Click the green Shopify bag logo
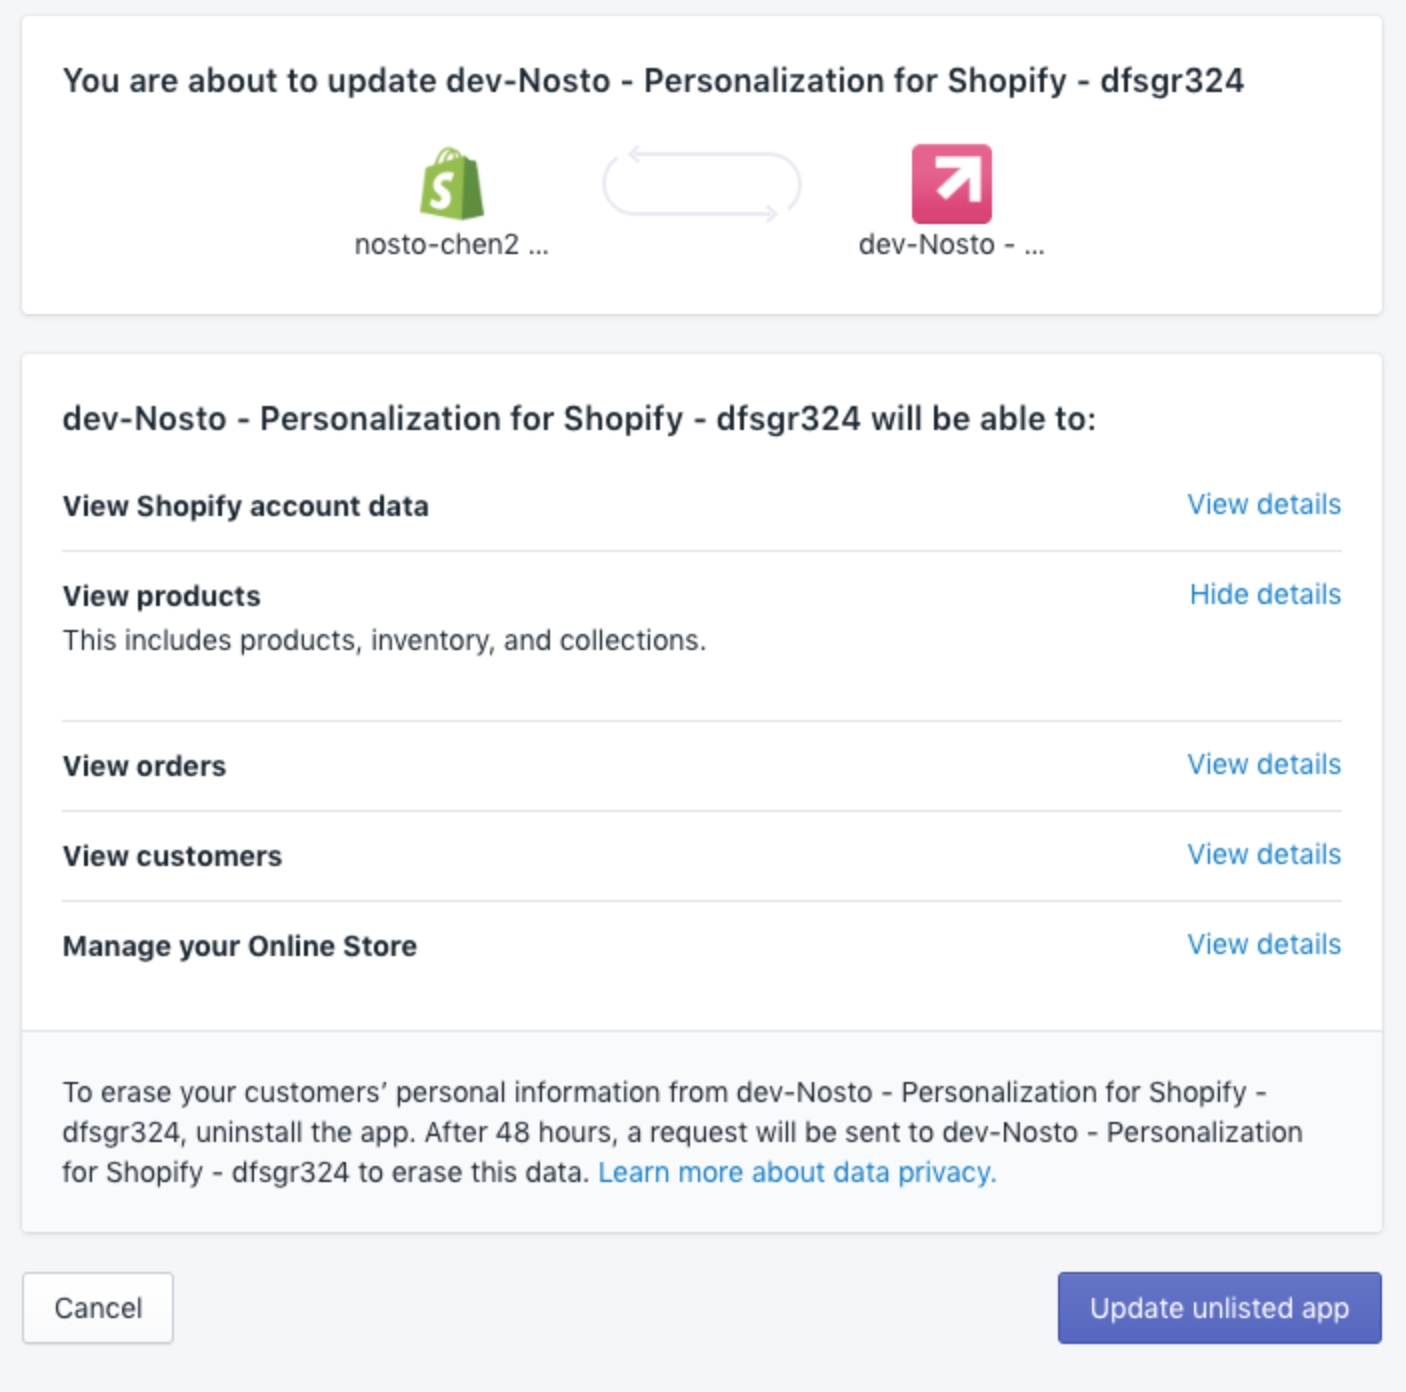Image resolution: width=1406 pixels, height=1392 pixels. click(x=452, y=184)
